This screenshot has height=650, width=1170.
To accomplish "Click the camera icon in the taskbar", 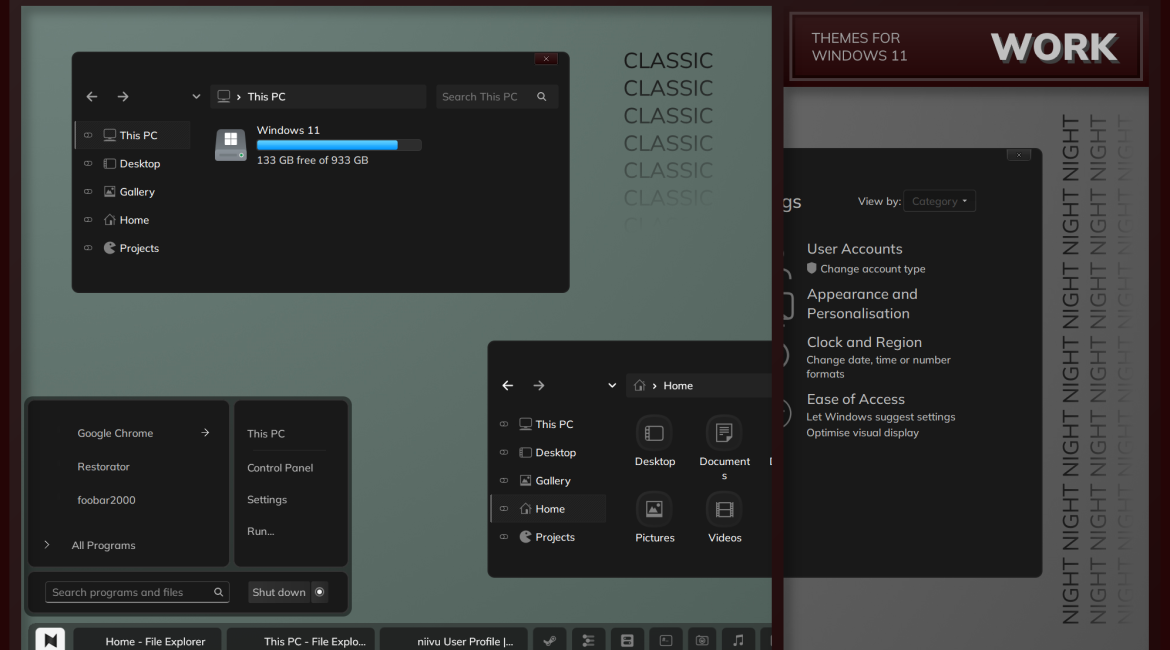I will [702, 641].
